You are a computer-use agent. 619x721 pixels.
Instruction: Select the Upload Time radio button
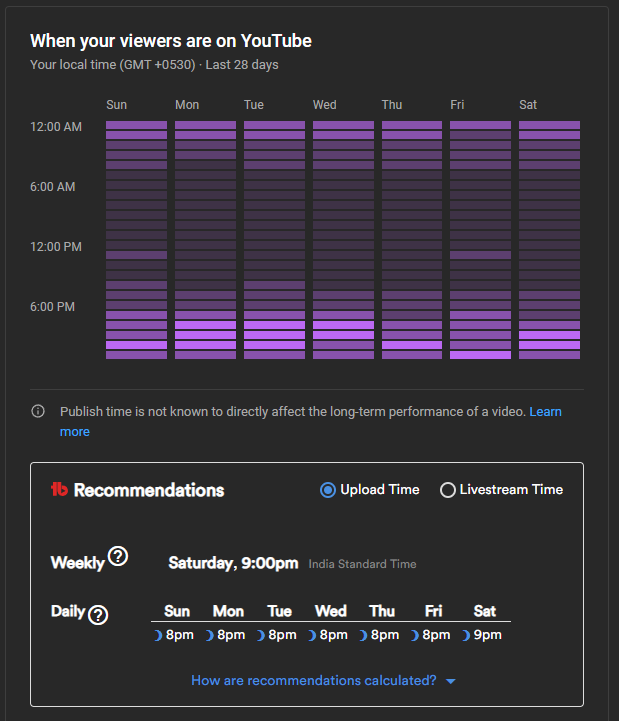[328, 490]
